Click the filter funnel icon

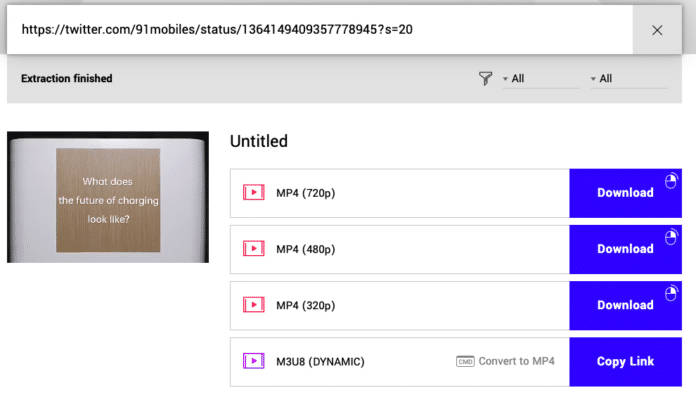[x=485, y=79]
